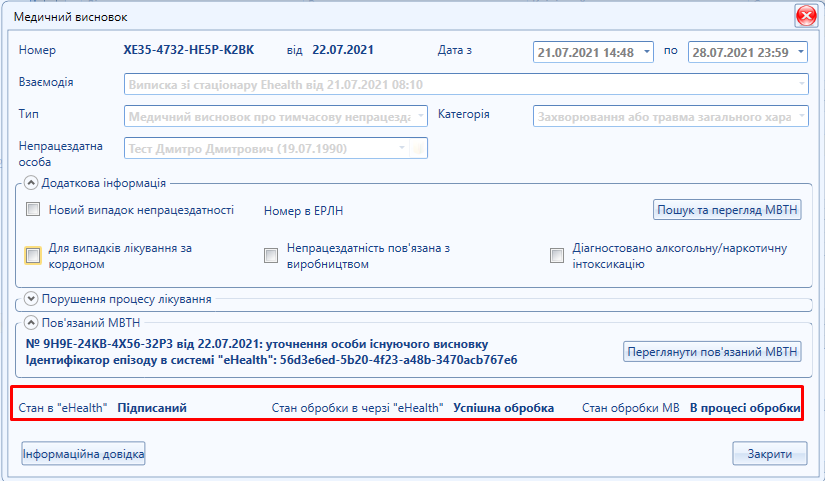This screenshot has width=825, height=481.
Task: Click the В процесі обробки status value
Action: pyautogui.click(x=745, y=408)
